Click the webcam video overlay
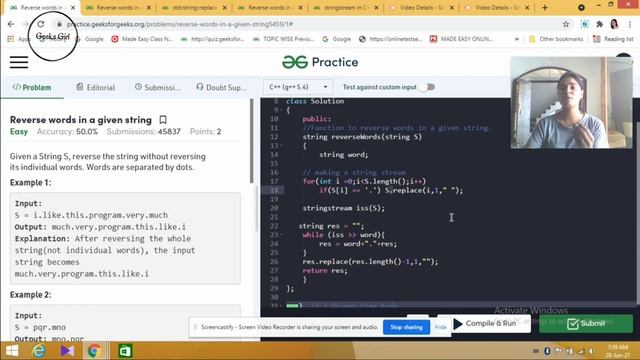 pos(571,102)
